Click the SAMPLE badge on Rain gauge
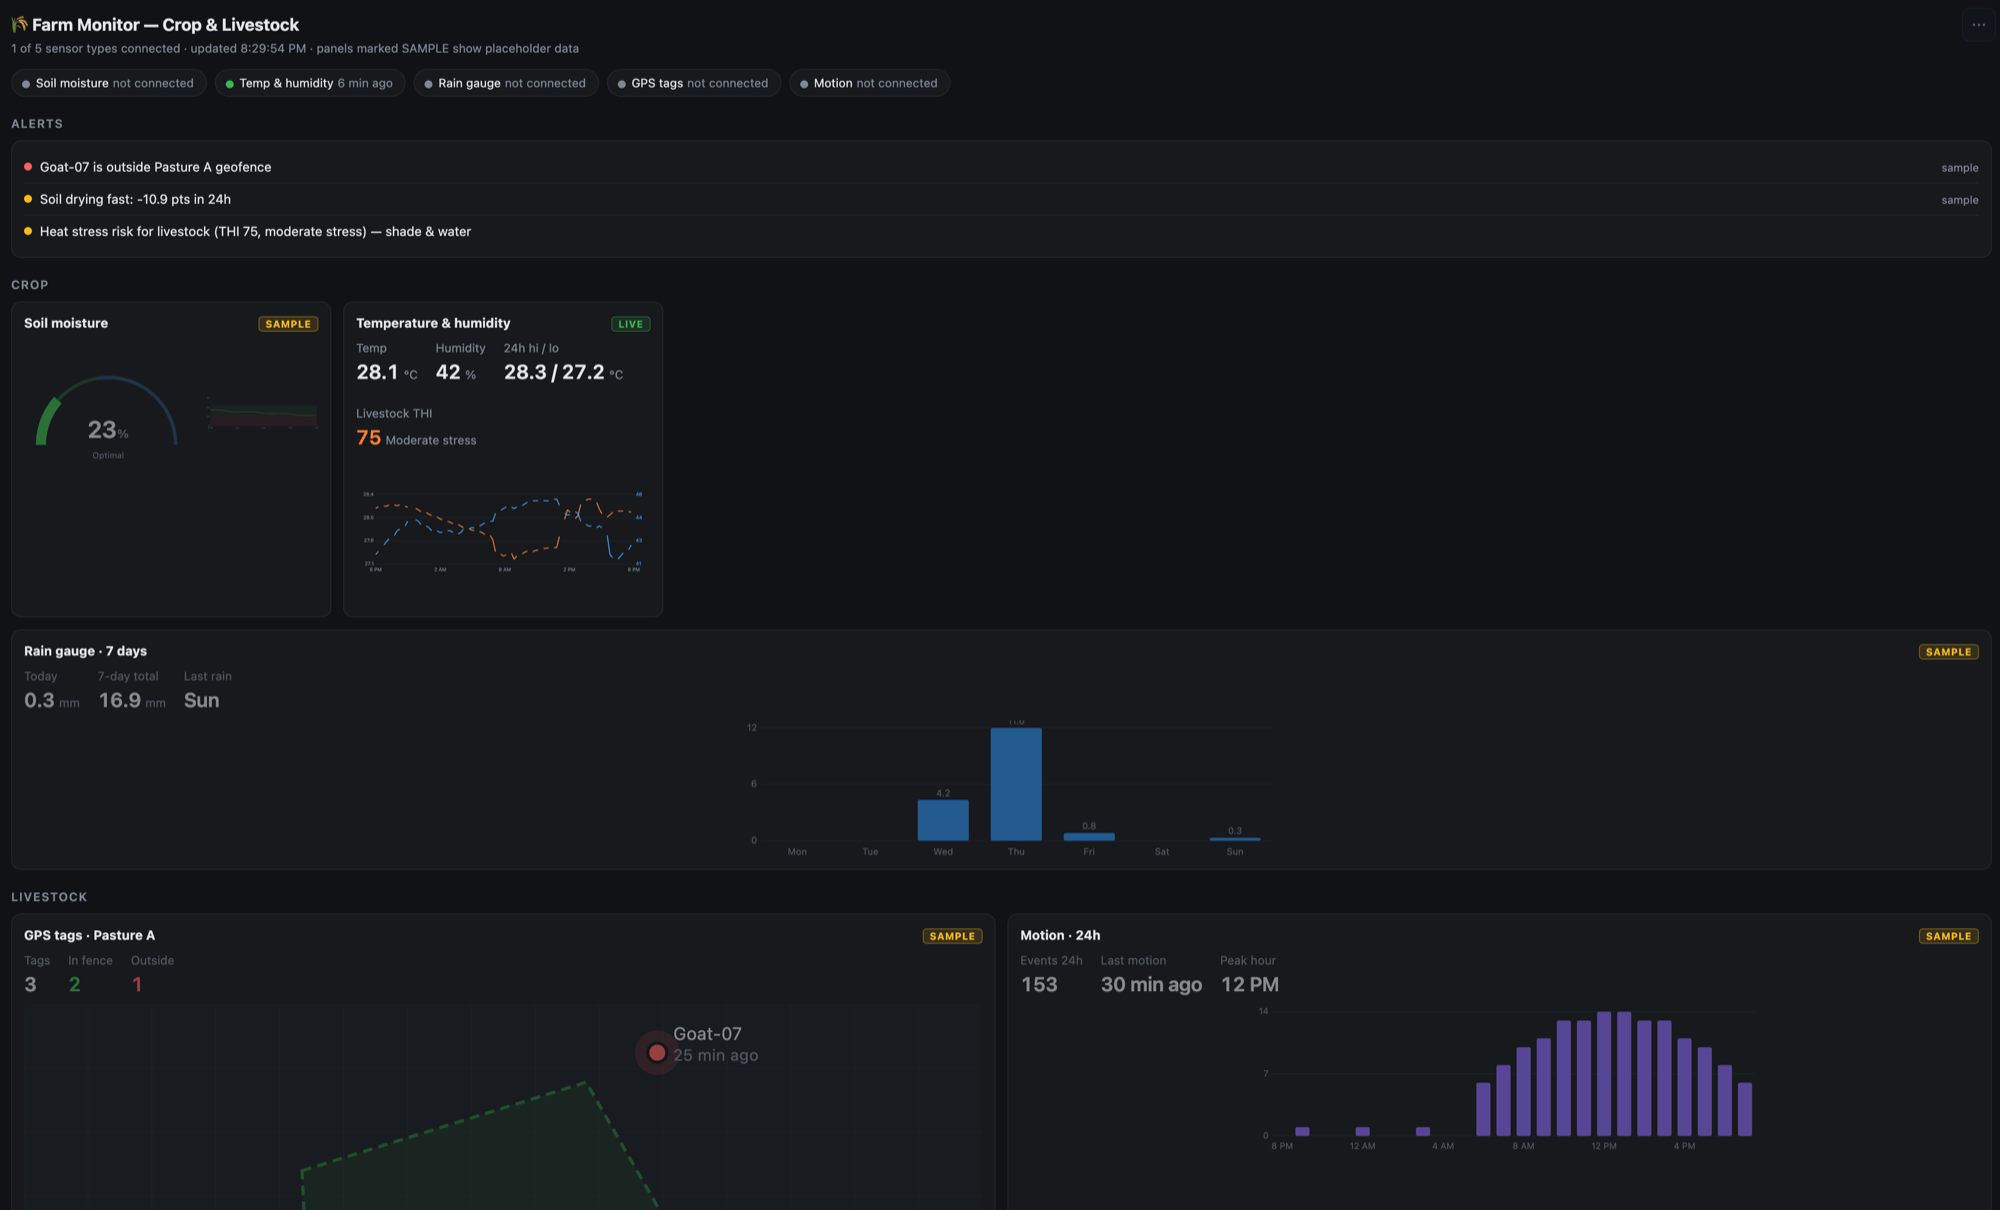This screenshot has height=1210, width=2000. pyautogui.click(x=1948, y=652)
